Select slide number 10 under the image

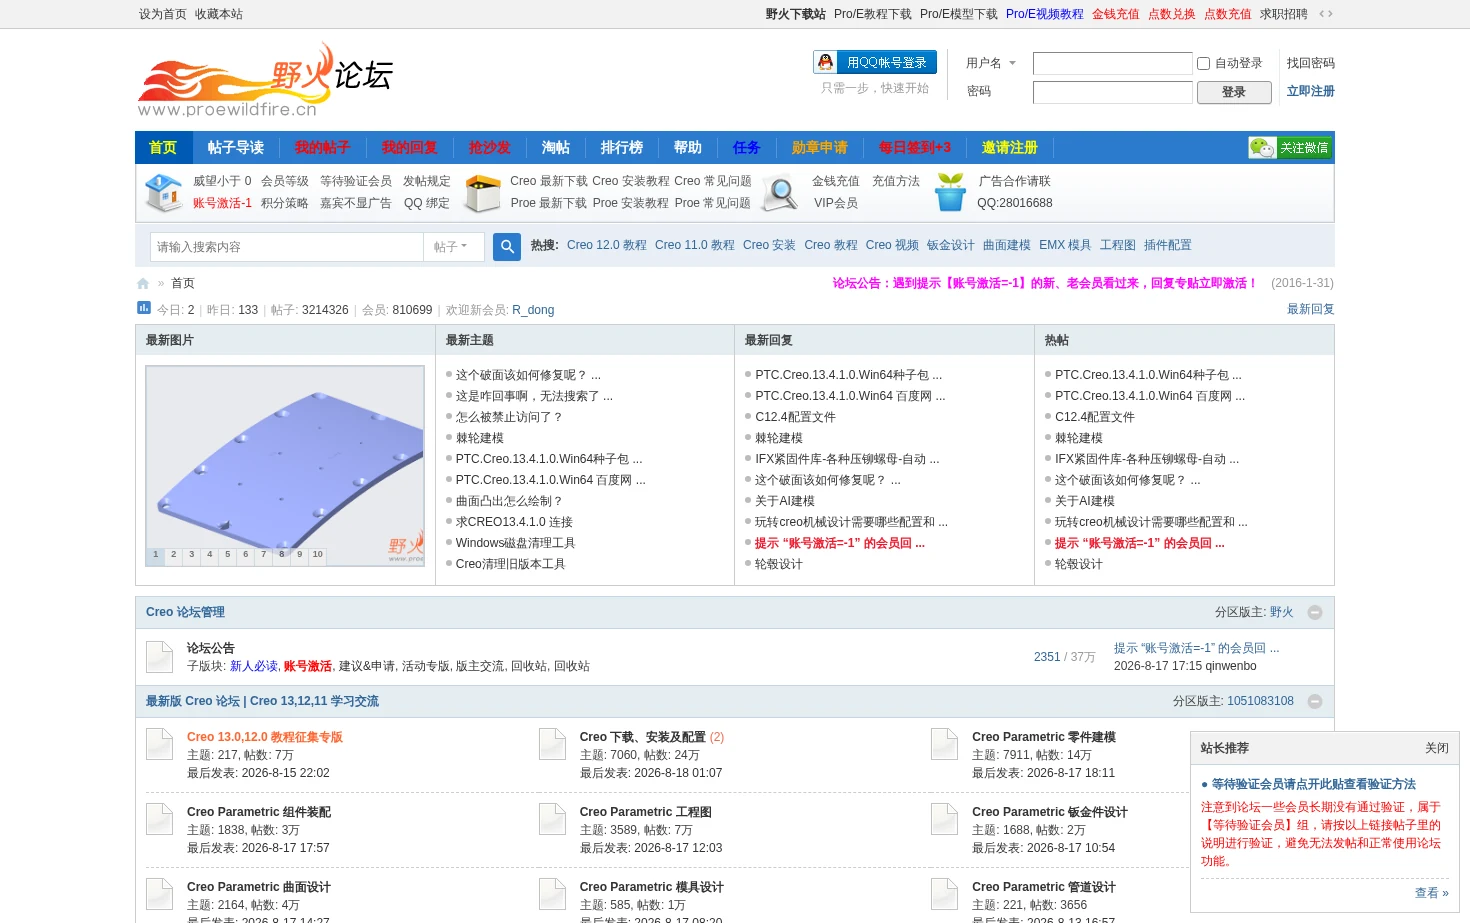point(318,555)
